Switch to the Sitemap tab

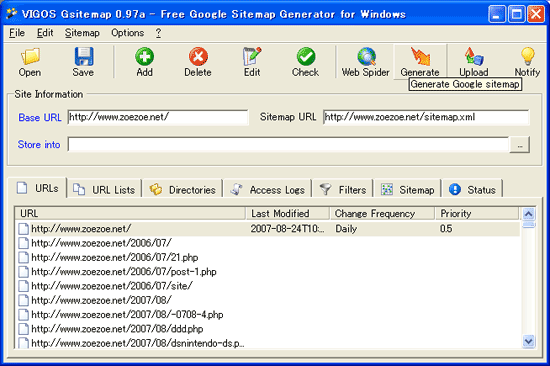click(408, 190)
